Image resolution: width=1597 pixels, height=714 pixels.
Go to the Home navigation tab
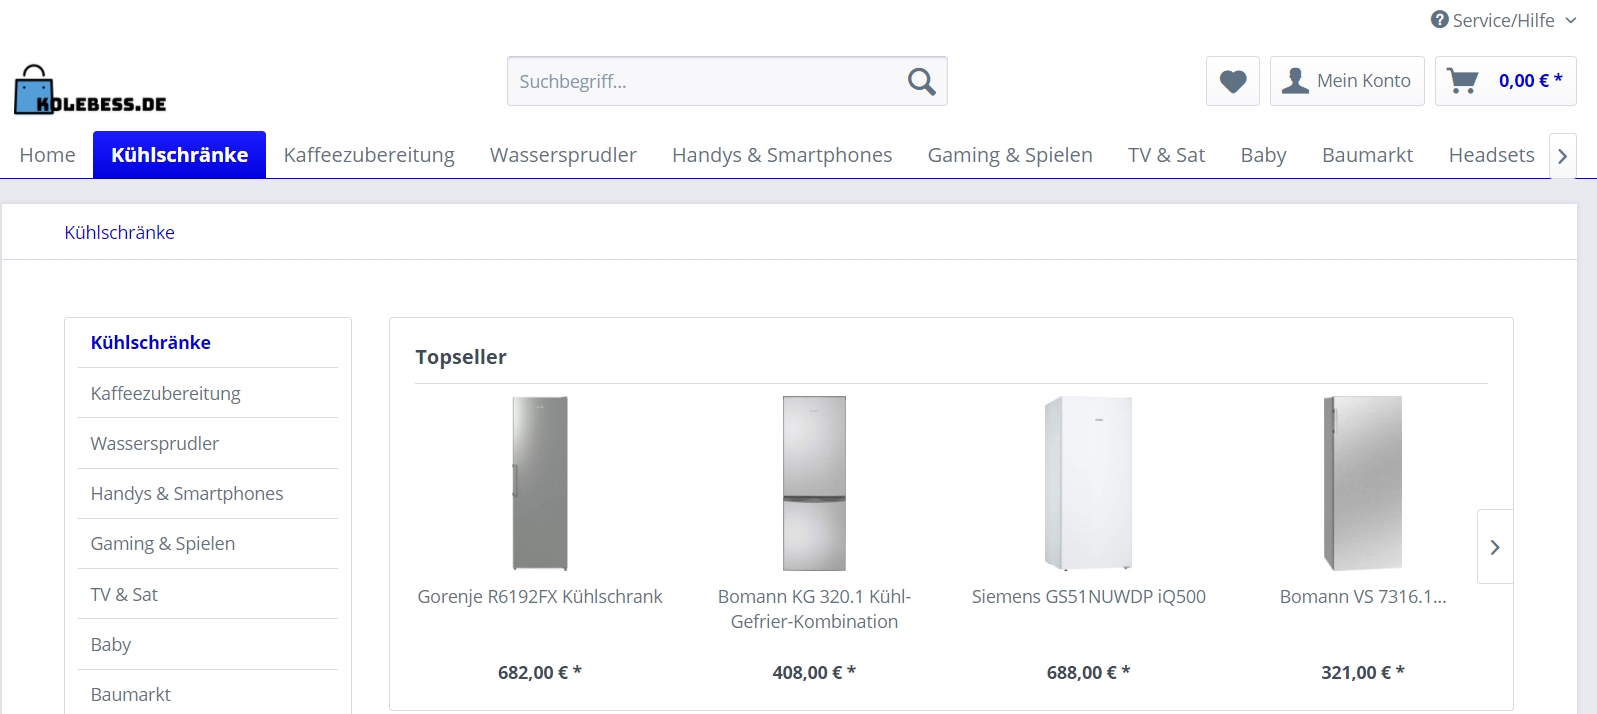click(47, 155)
